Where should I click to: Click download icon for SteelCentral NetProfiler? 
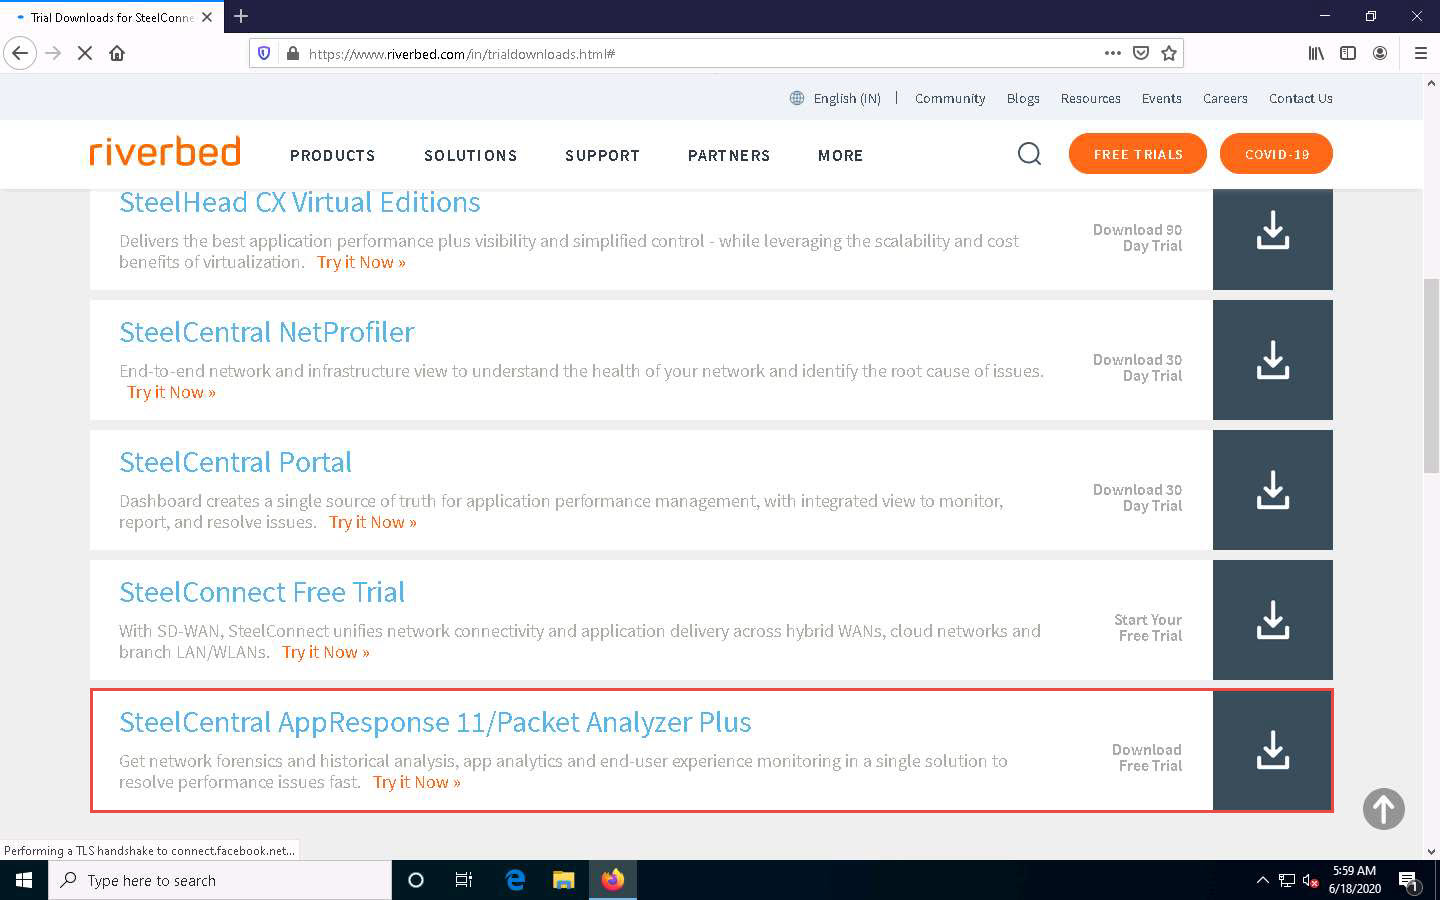click(1273, 360)
